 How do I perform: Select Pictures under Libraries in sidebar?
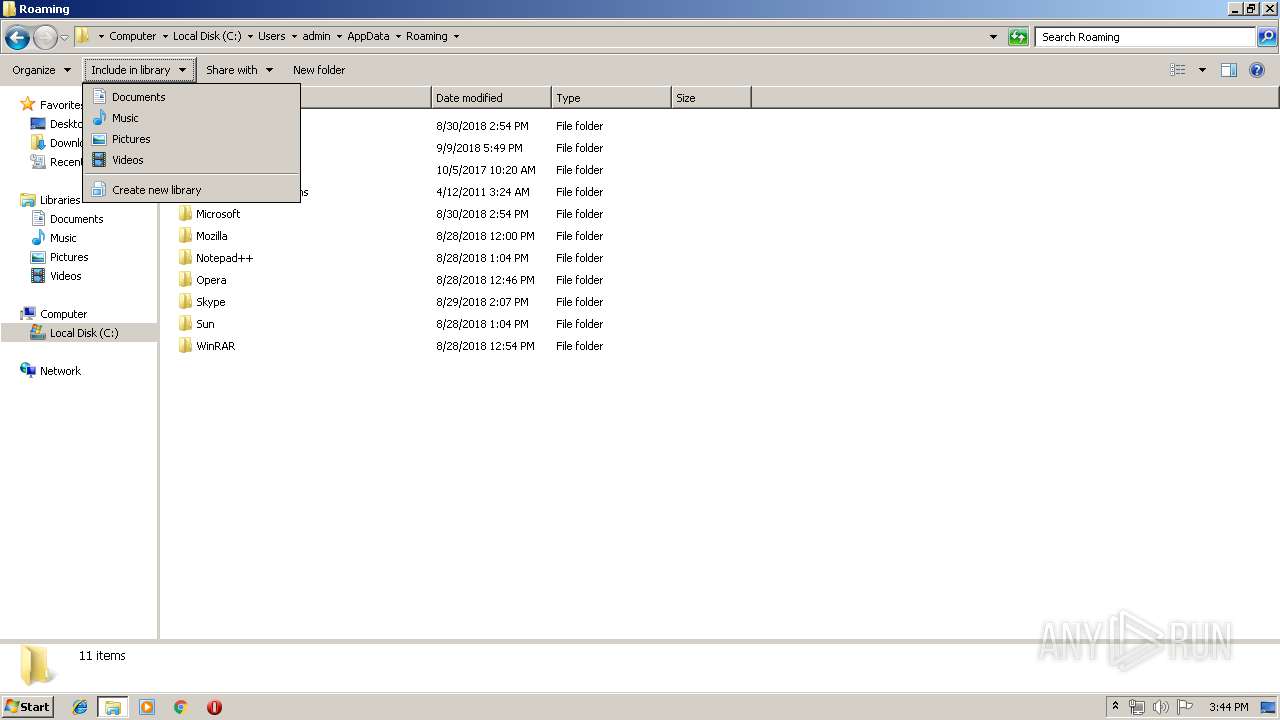point(69,257)
